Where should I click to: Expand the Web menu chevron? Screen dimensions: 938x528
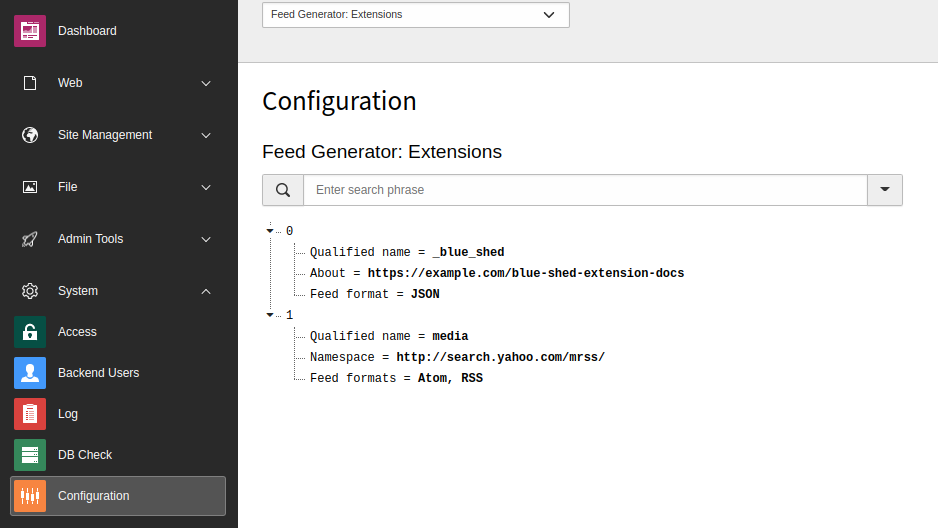click(x=206, y=83)
